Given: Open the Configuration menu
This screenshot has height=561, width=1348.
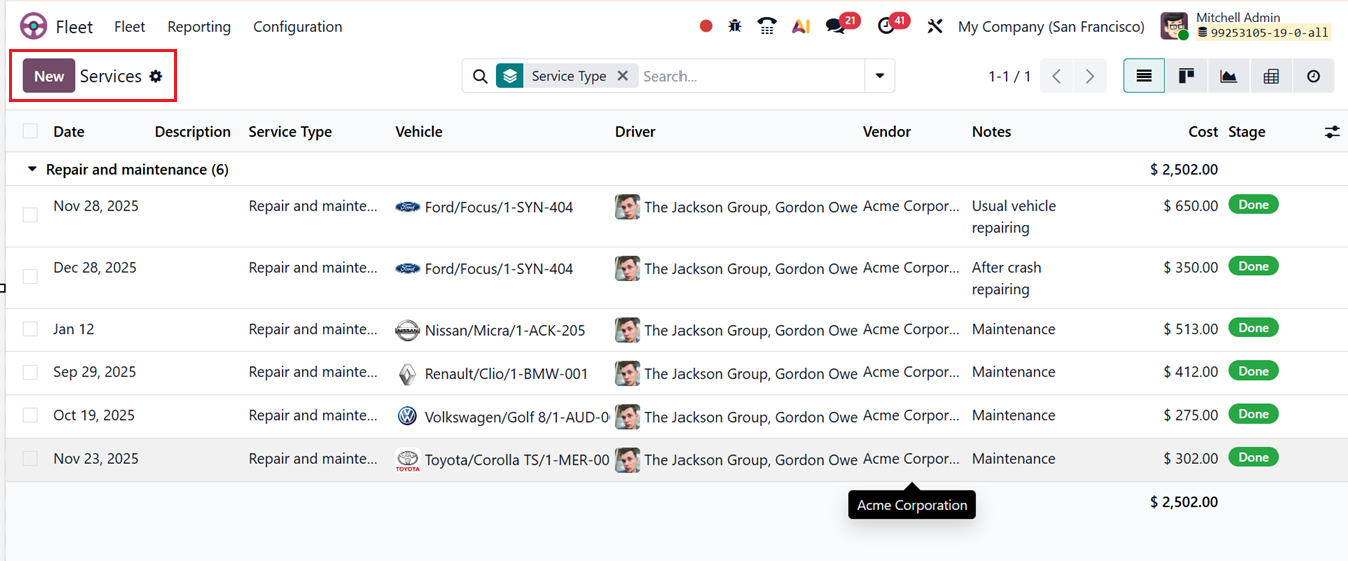Looking at the screenshot, I should coord(298,27).
